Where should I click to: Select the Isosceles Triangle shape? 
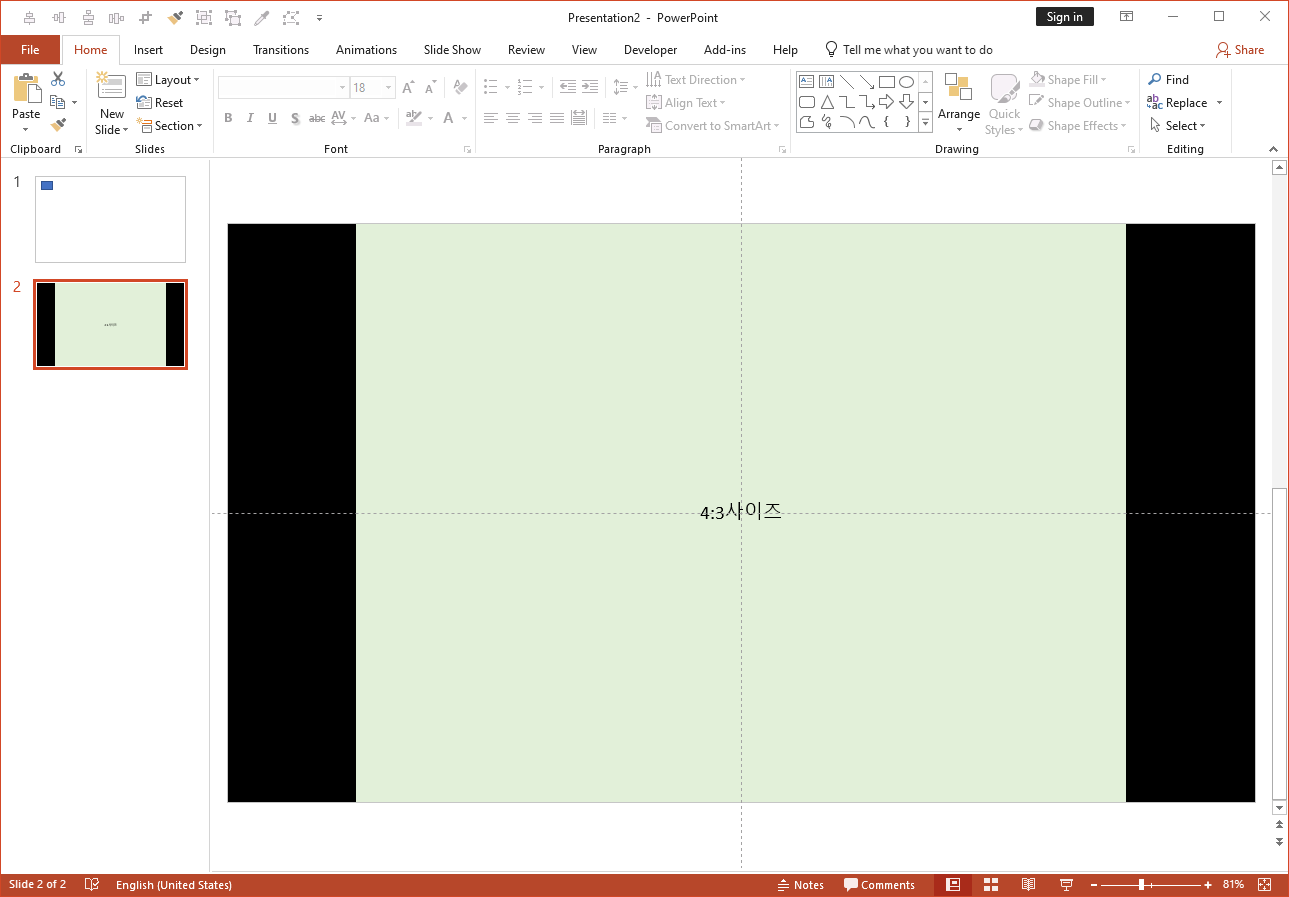827,102
